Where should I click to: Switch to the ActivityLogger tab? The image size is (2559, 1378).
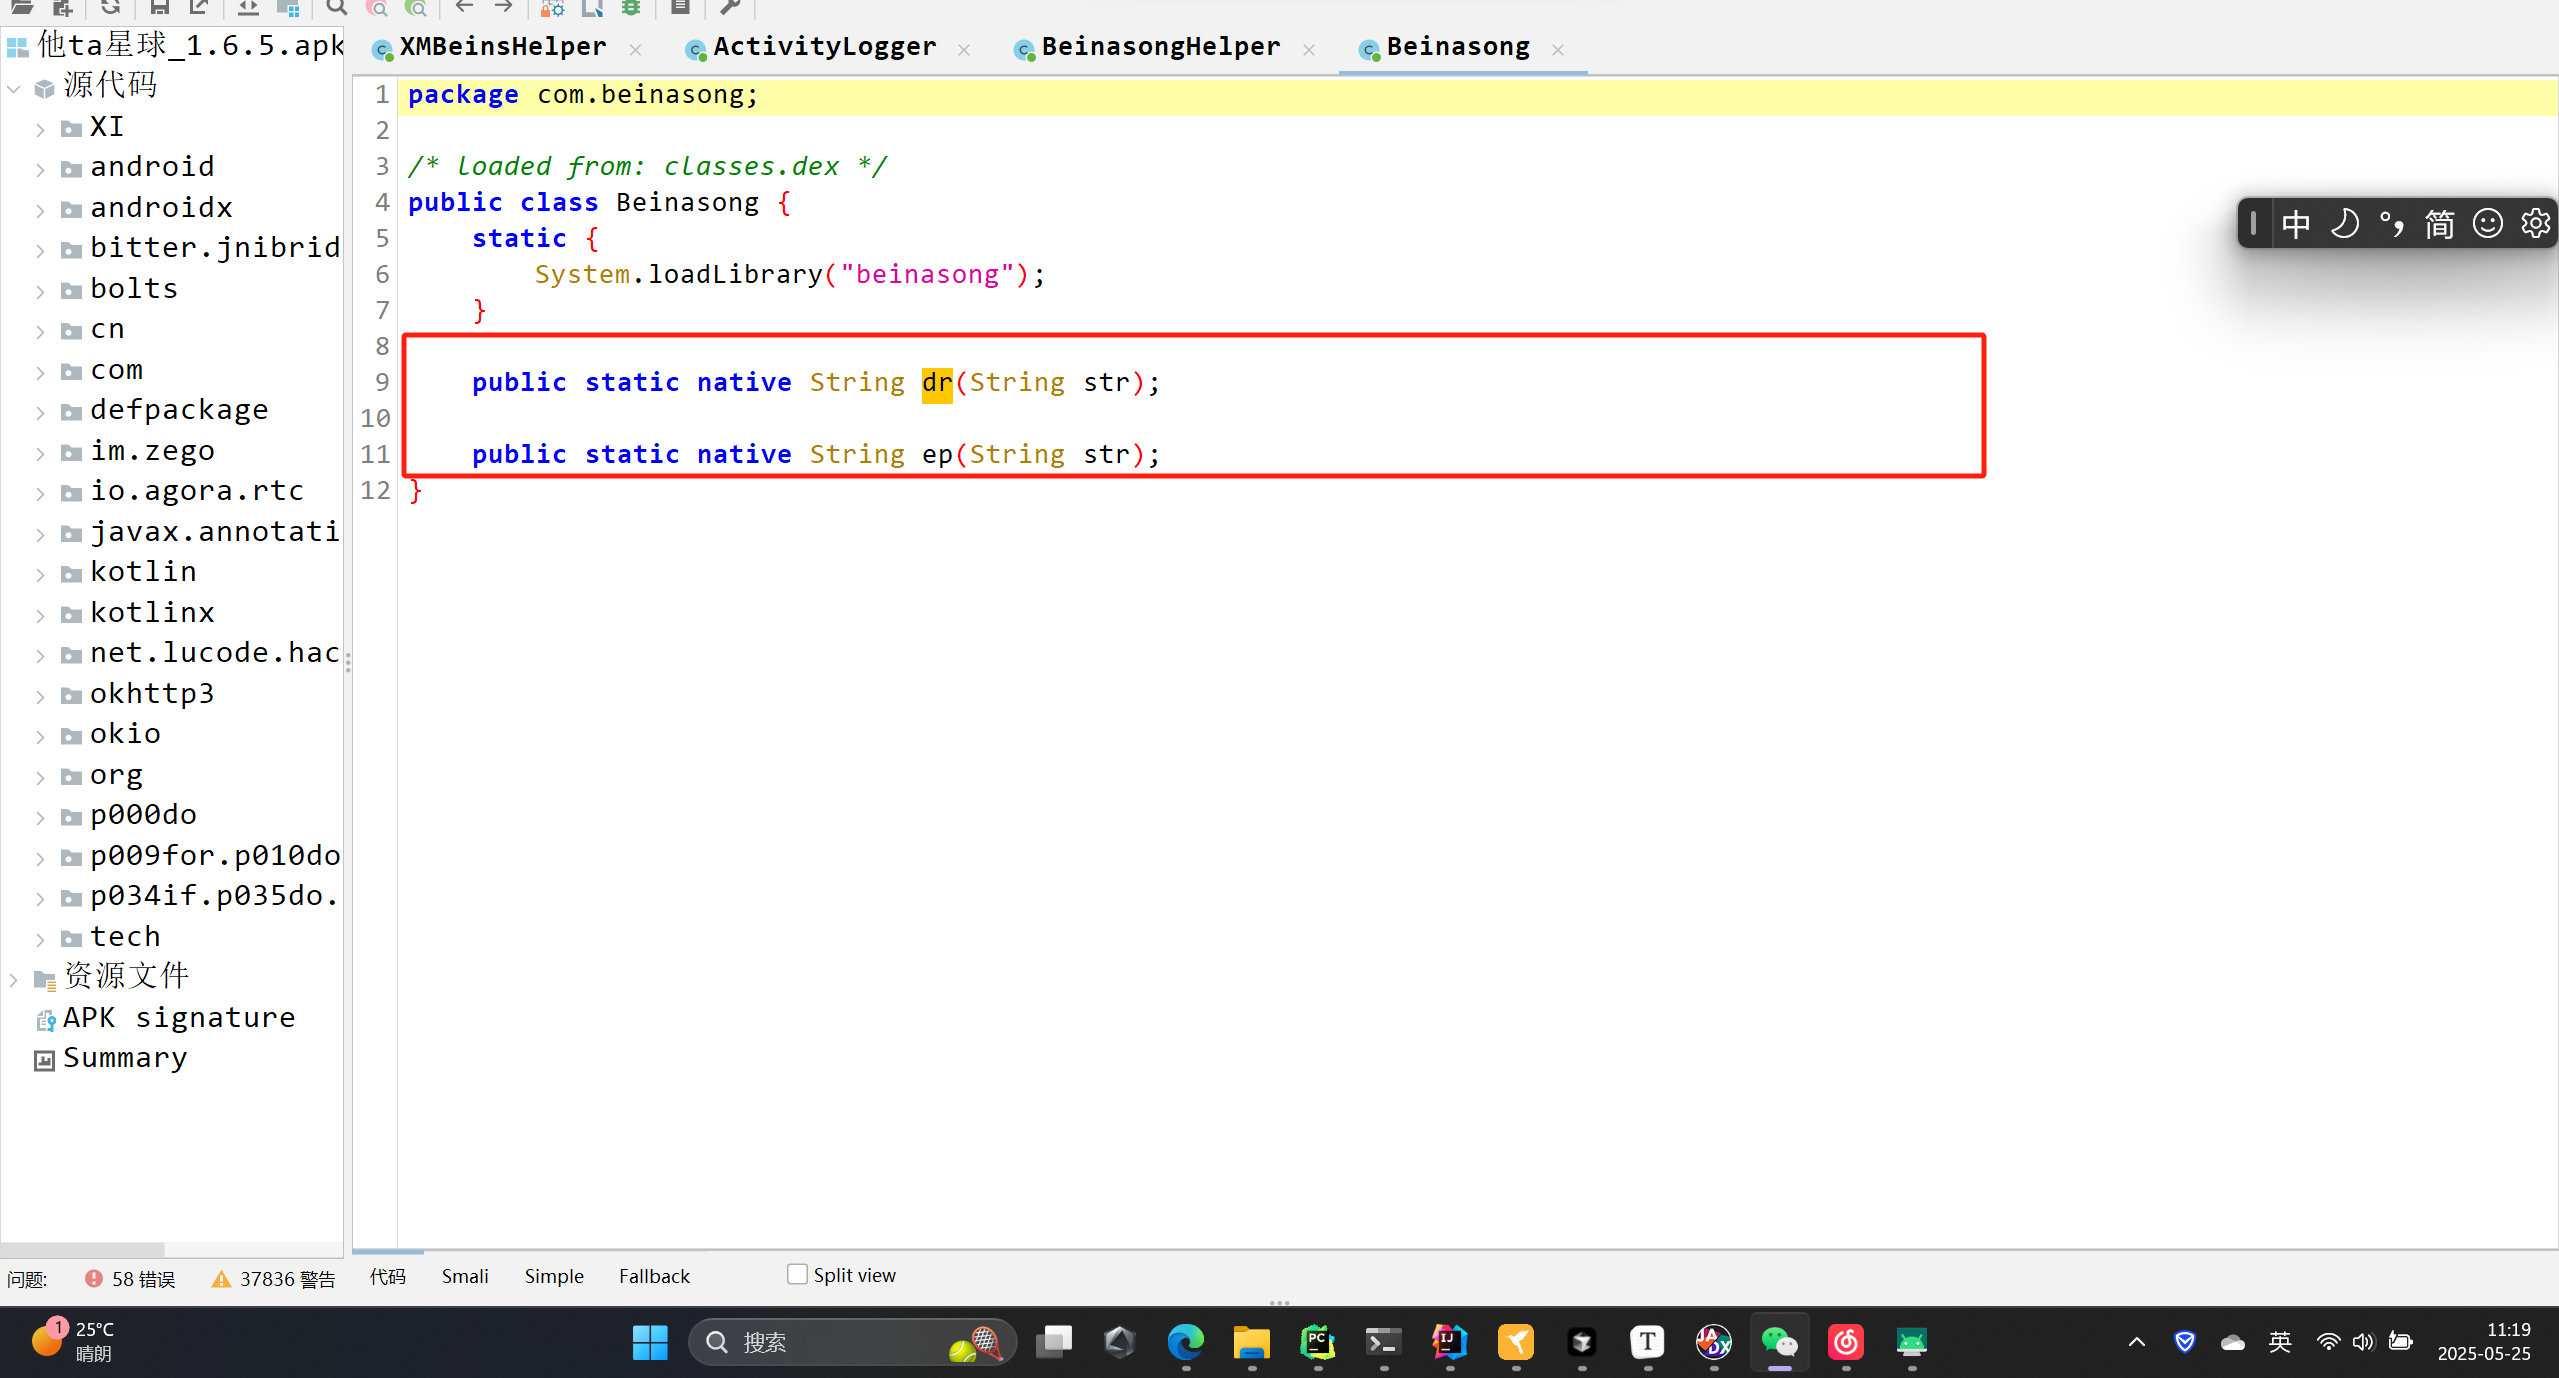824,47
